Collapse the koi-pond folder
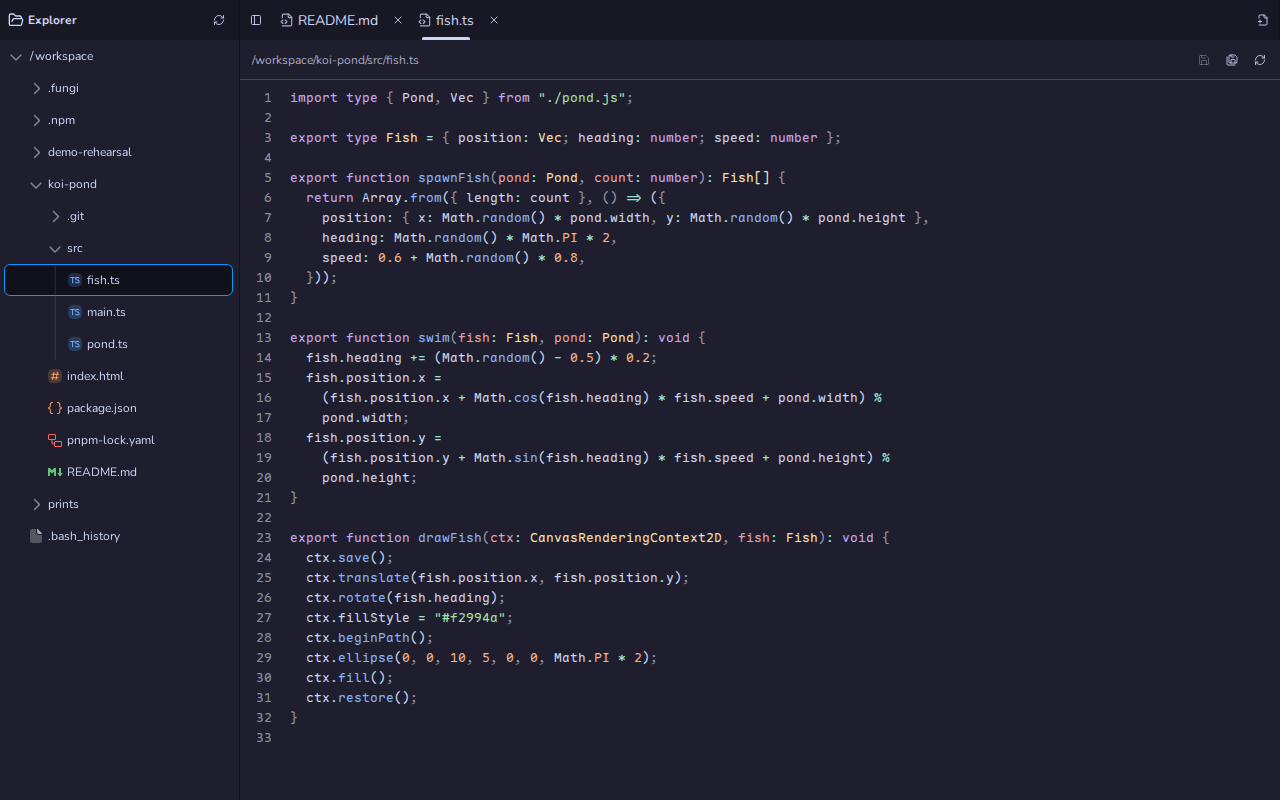The width and height of the screenshot is (1280, 800). [x=36, y=184]
